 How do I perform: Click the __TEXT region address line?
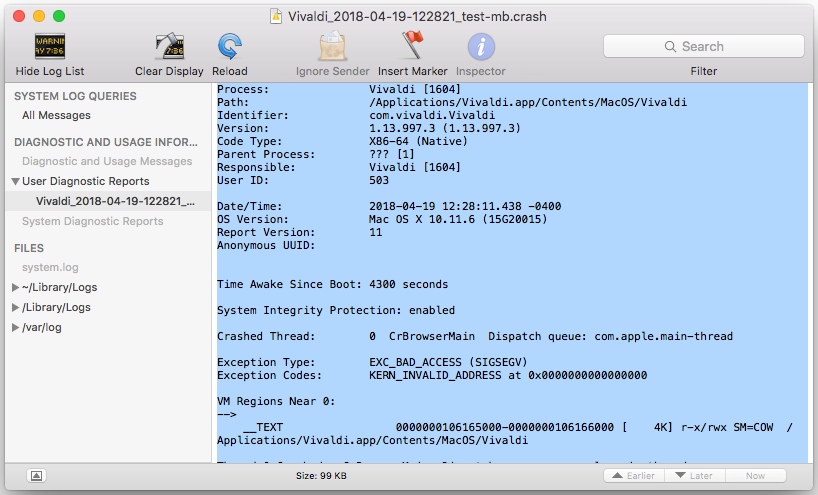coord(516,427)
